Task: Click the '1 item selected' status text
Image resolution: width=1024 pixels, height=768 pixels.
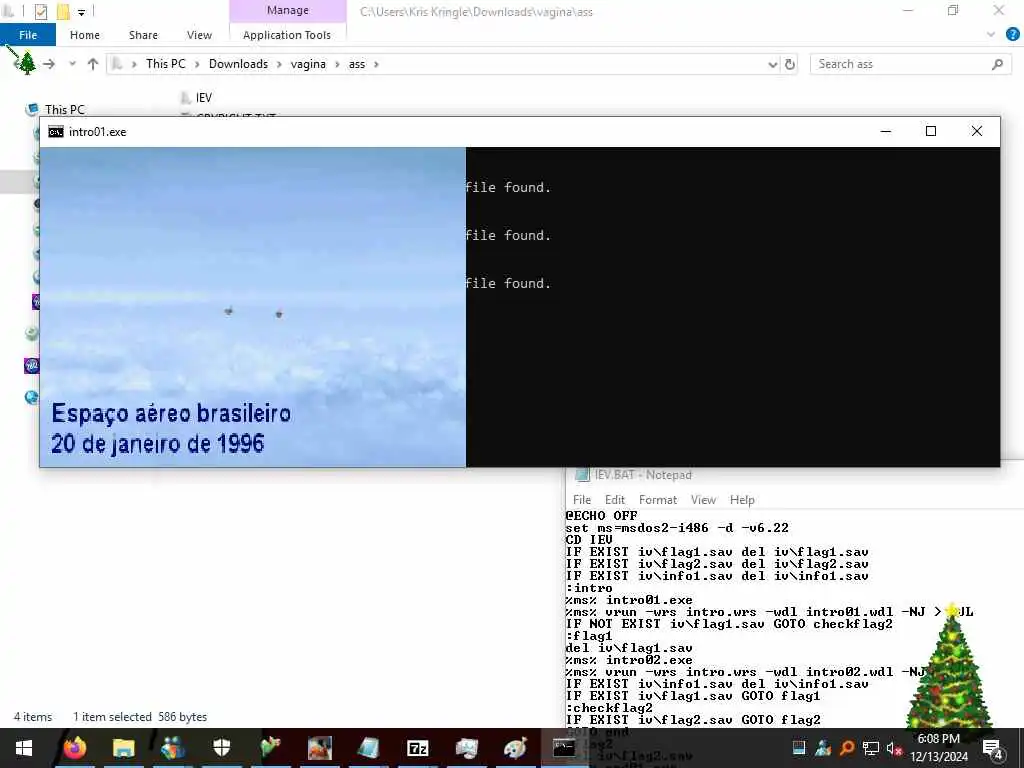Action: coord(112,717)
